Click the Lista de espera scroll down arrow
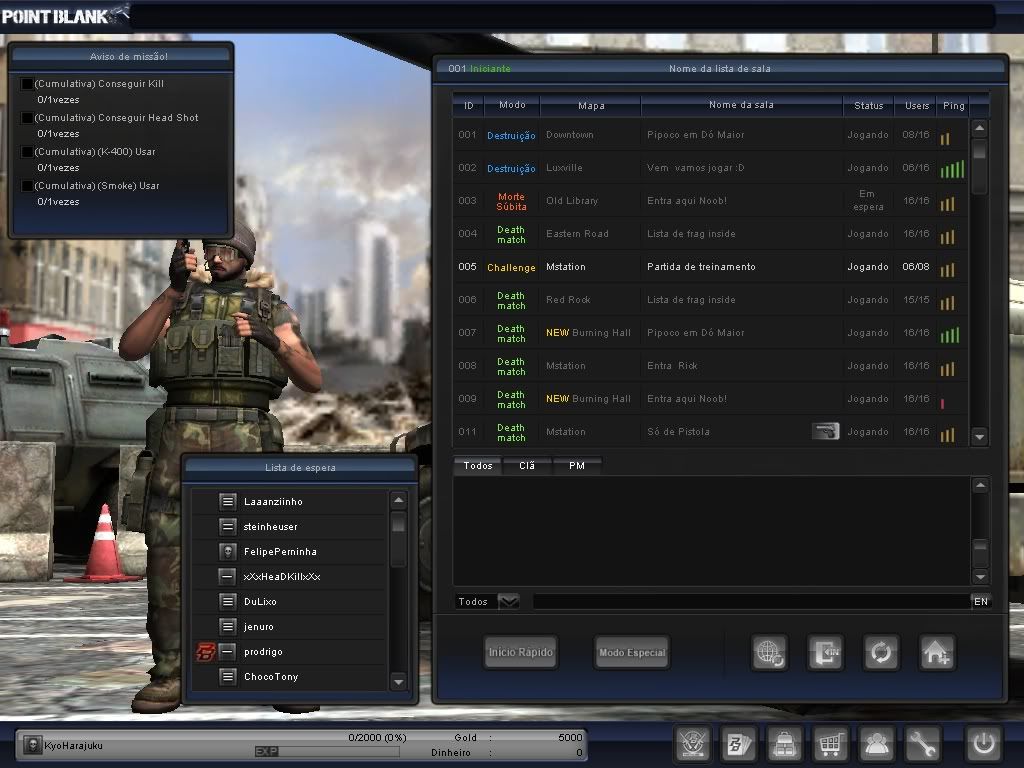The height and width of the screenshot is (768, 1024). point(398,682)
